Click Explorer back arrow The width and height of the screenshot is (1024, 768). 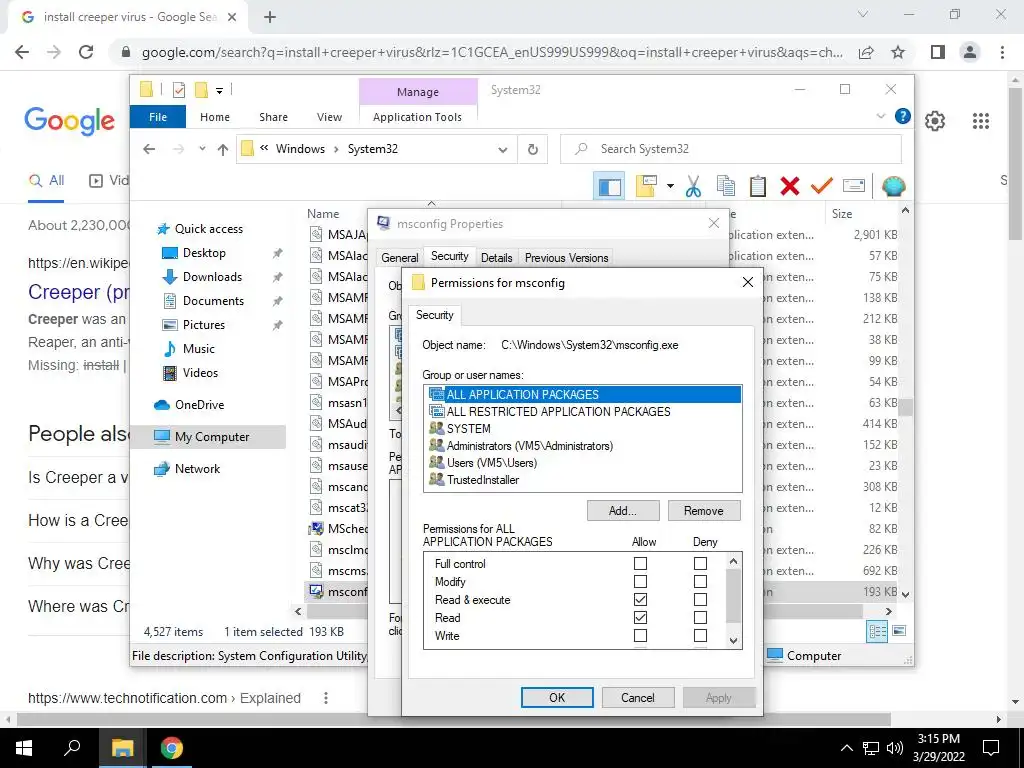pos(150,149)
